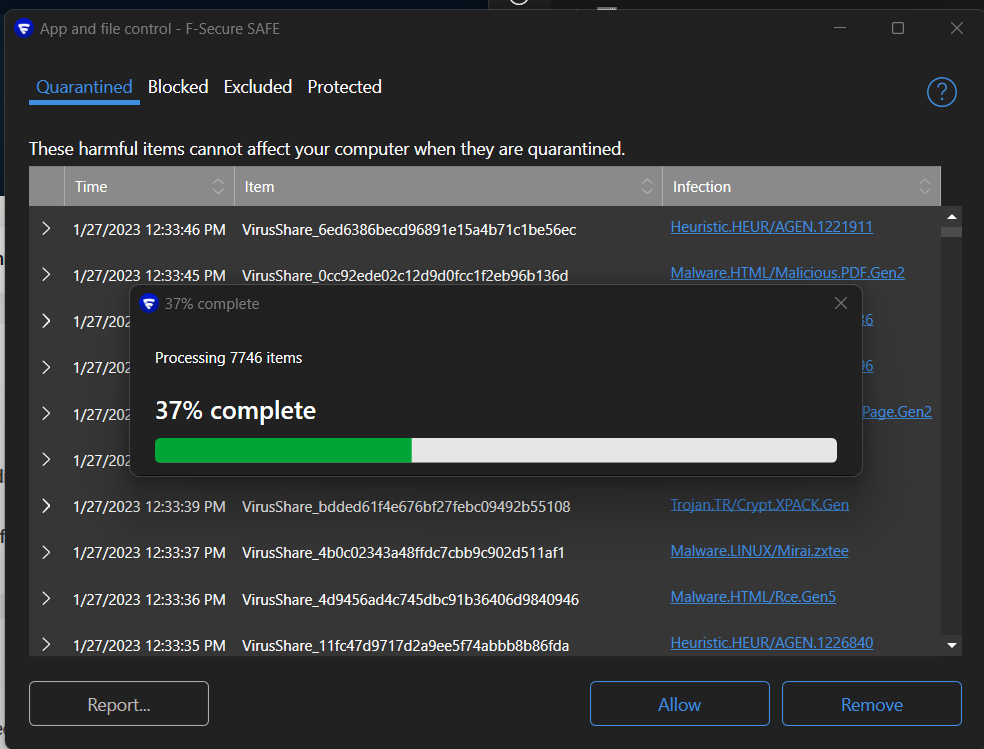Click the Item column header
Image resolution: width=984 pixels, height=749 pixels.
tap(448, 186)
